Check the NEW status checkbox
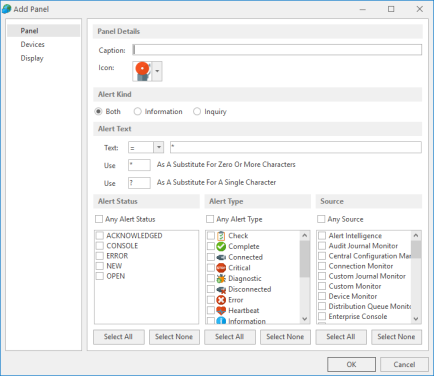The width and height of the screenshot is (434, 376). pyautogui.click(x=100, y=266)
